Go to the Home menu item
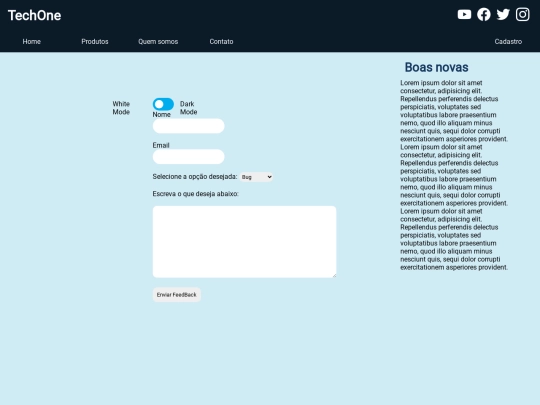Screen dimensions: 540x405 pos(32,42)
